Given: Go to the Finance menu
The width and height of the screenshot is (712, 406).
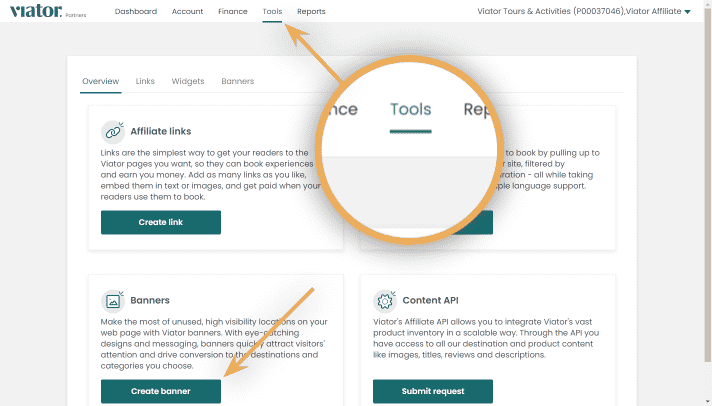Looking at the screenshot, I should [x=232, y=11].
